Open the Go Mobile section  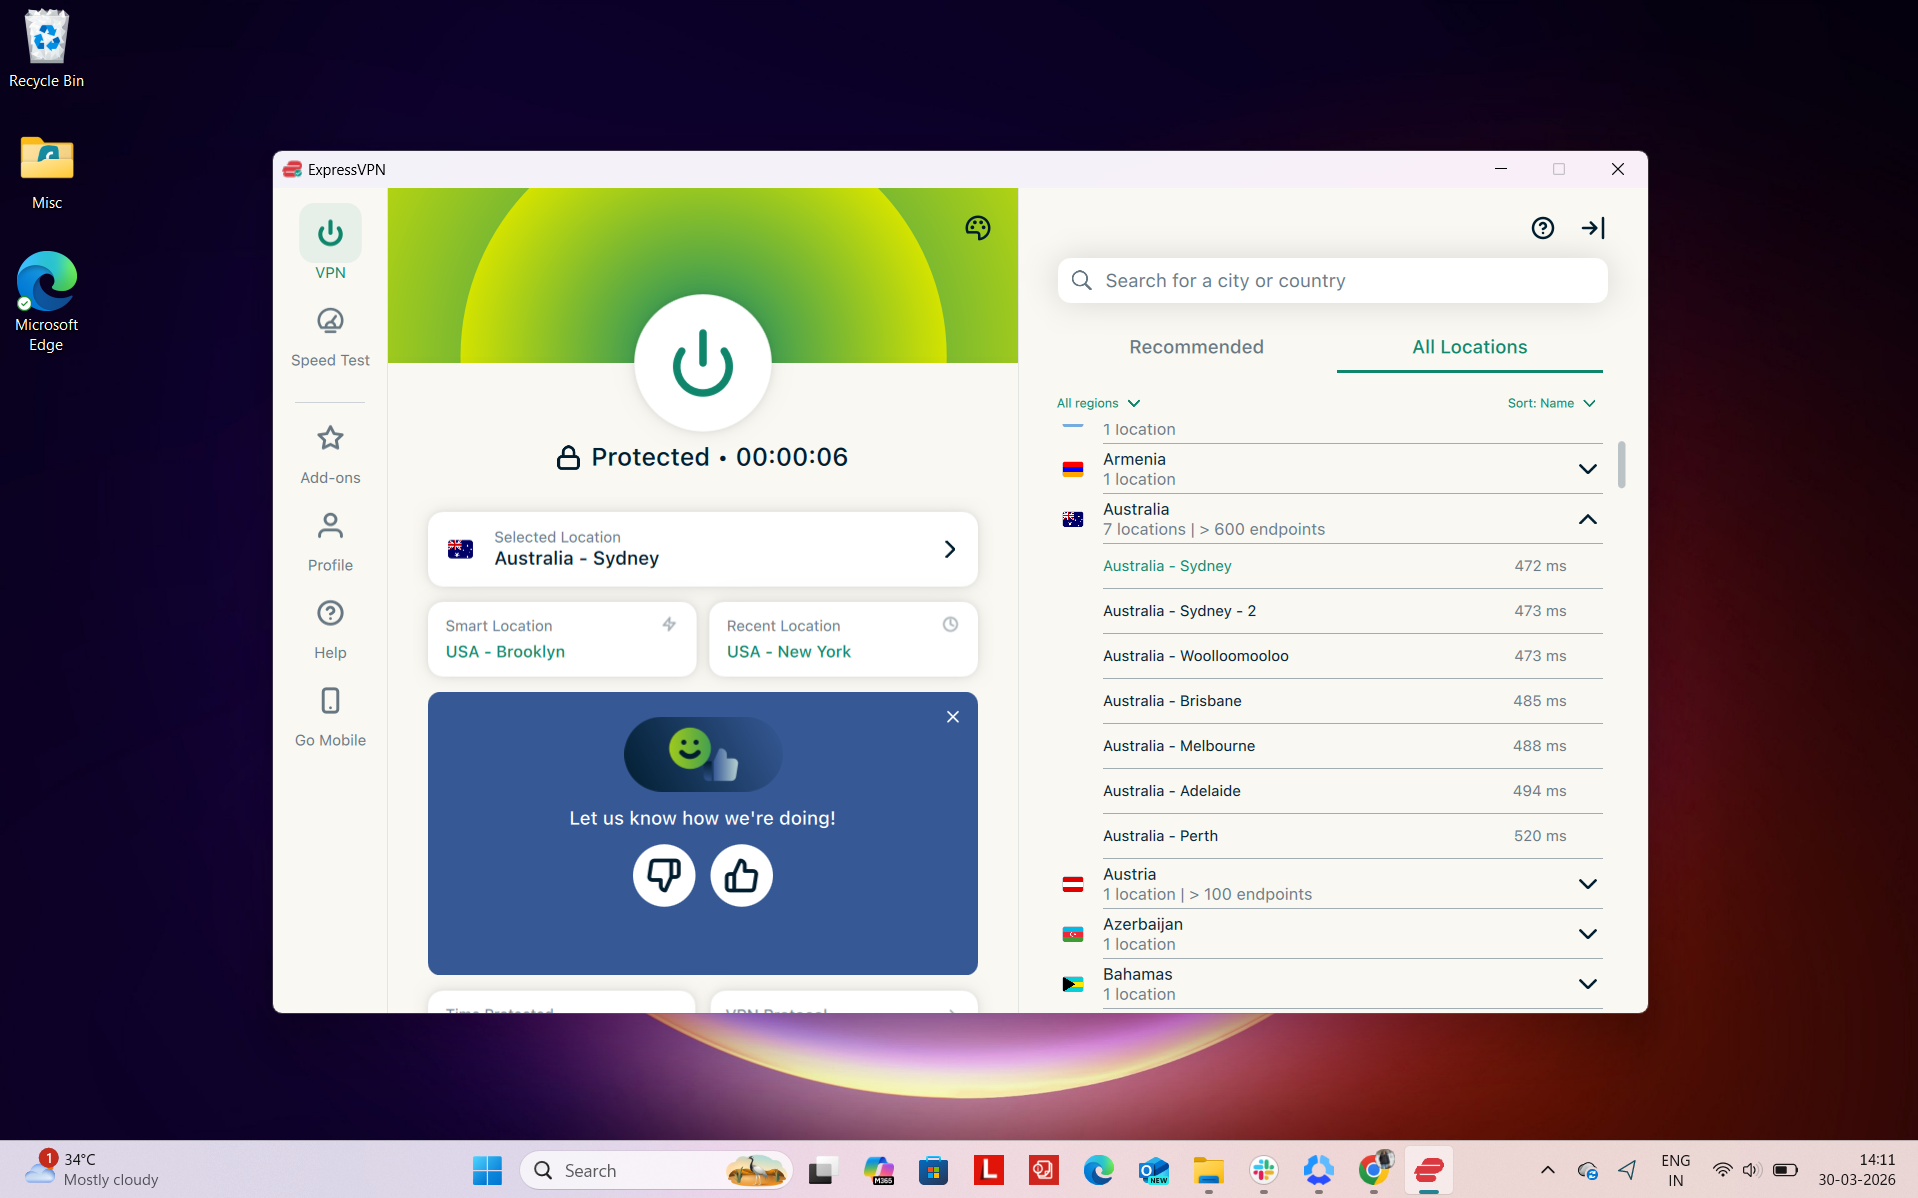tap(330, 715)
